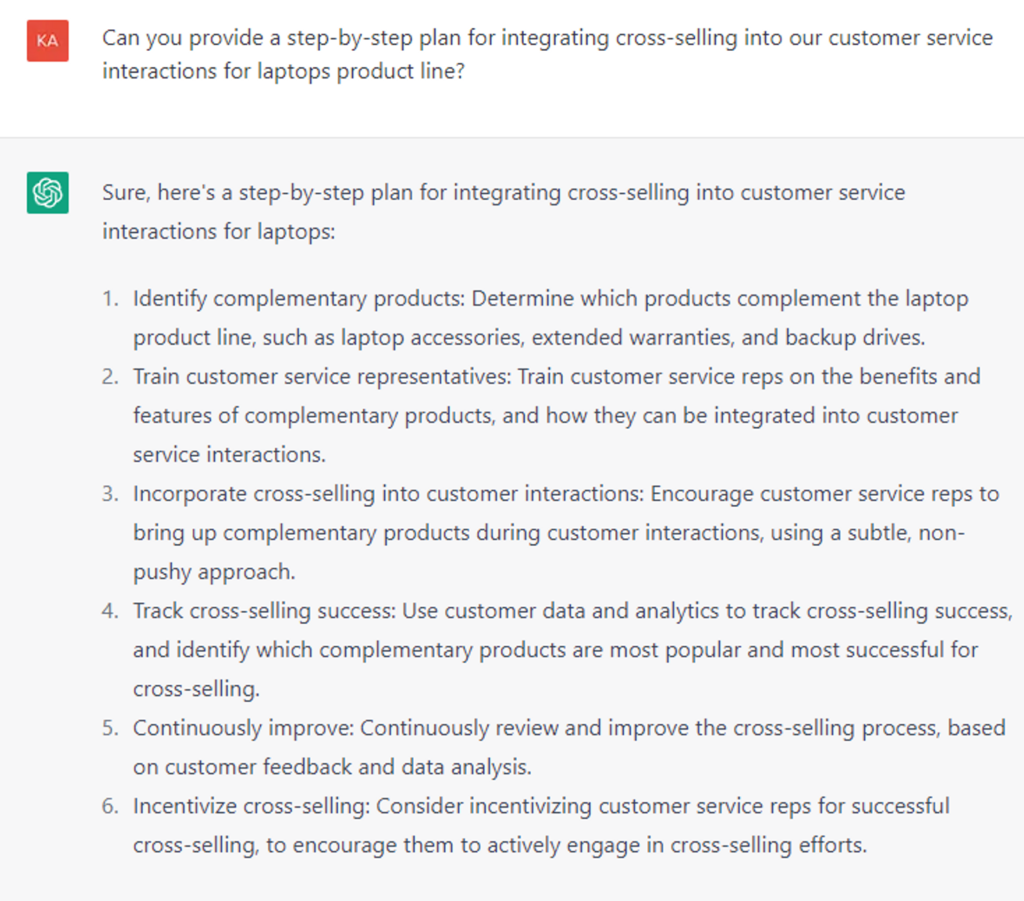This screenshot has width=1024, height=901.
Task: Click the "Identify complementary products" heading
Action: [x=299, y=299]
